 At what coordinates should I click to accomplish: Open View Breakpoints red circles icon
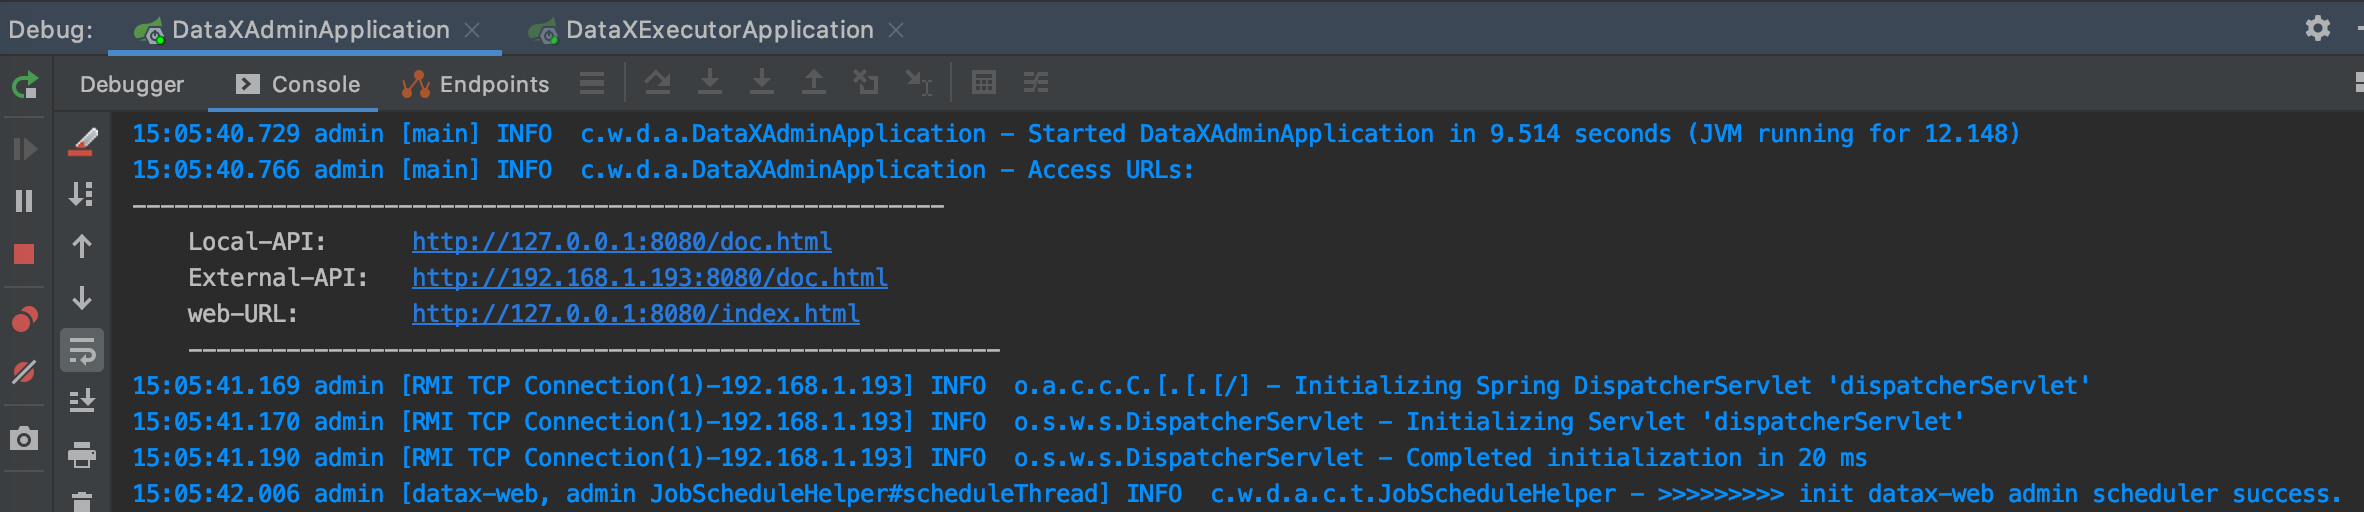pyautogui.click(x=25, y=320)
